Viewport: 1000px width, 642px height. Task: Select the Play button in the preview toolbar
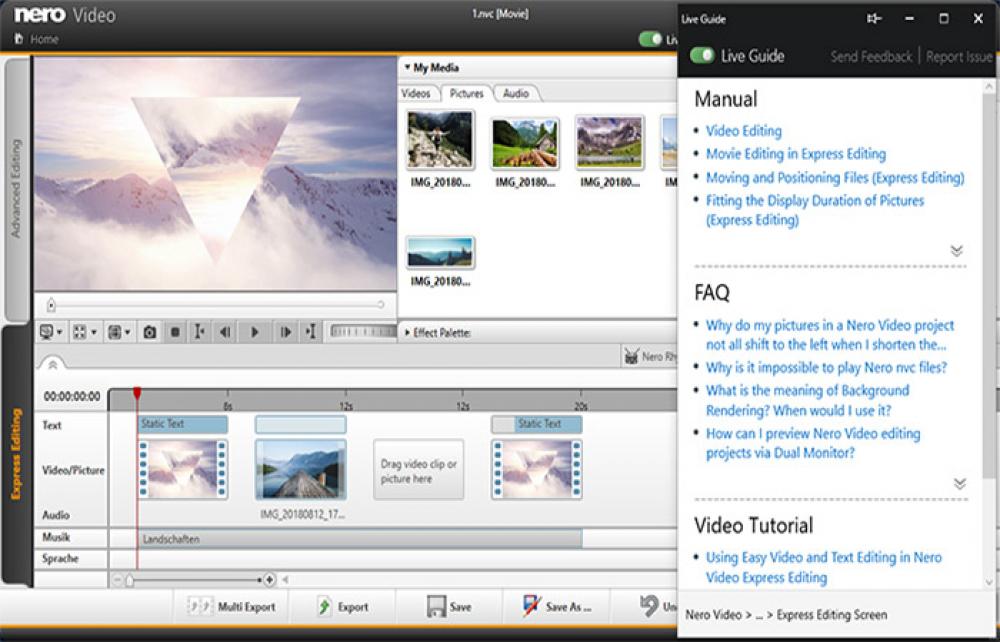[256, 329]
